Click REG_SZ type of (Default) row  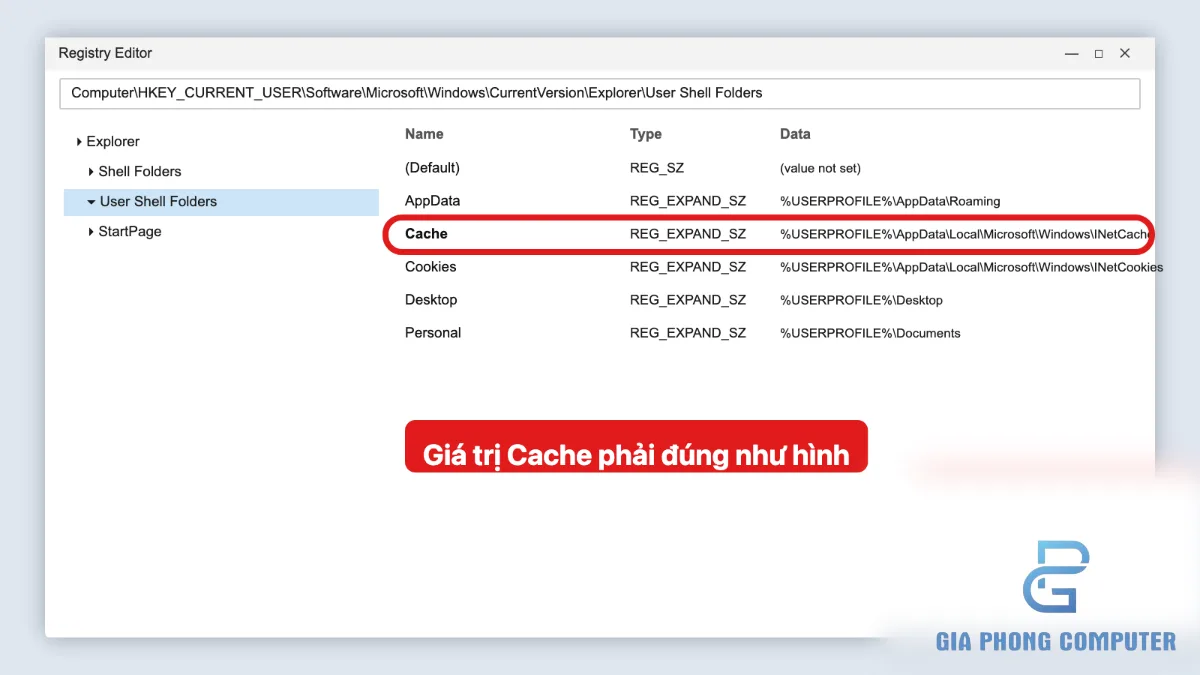pos(657,168)
